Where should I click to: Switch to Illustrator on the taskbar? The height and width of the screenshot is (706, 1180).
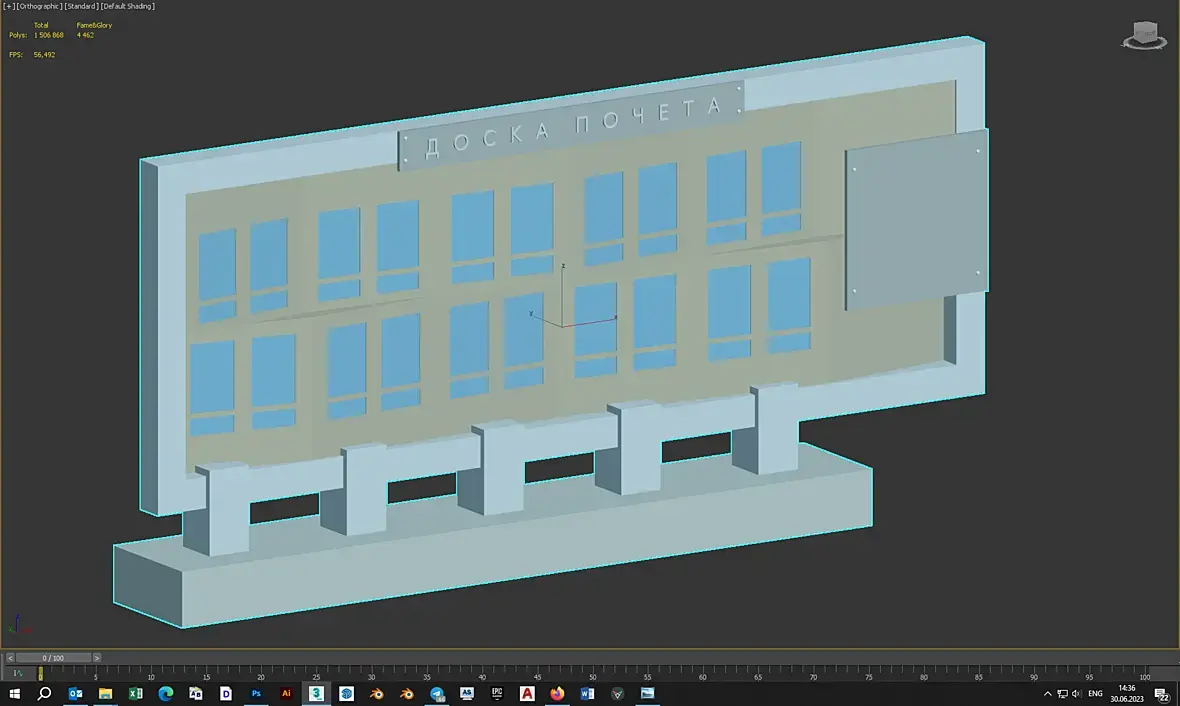(x=286, y=693)
